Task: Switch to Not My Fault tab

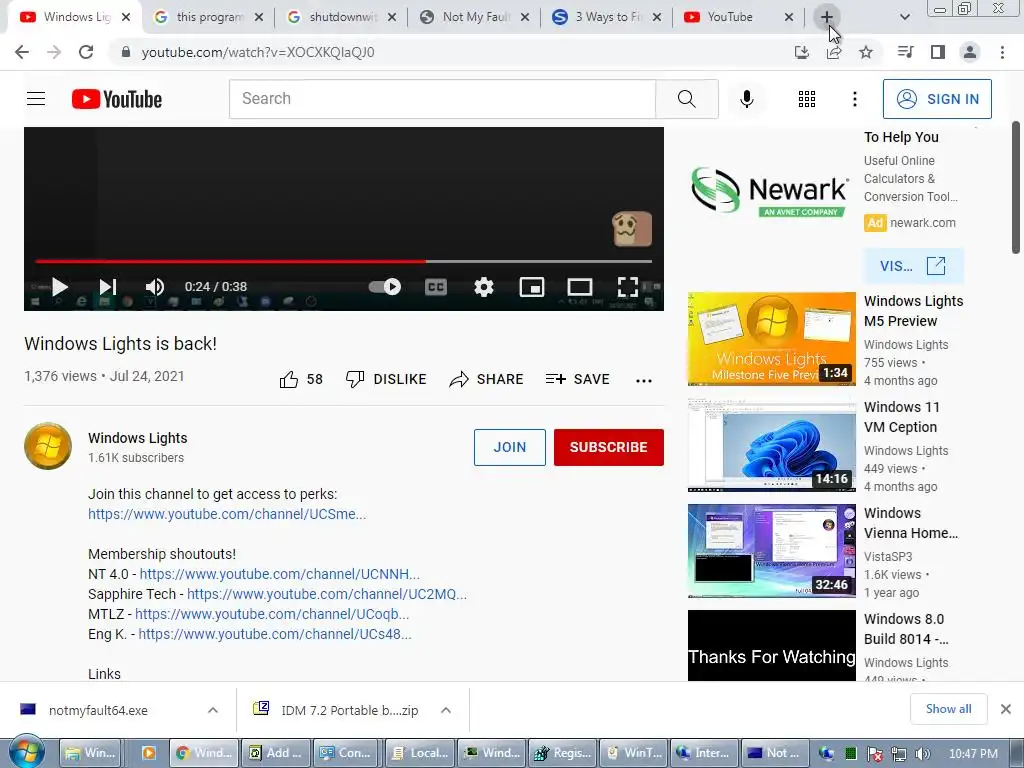Action: coord(476,17)
